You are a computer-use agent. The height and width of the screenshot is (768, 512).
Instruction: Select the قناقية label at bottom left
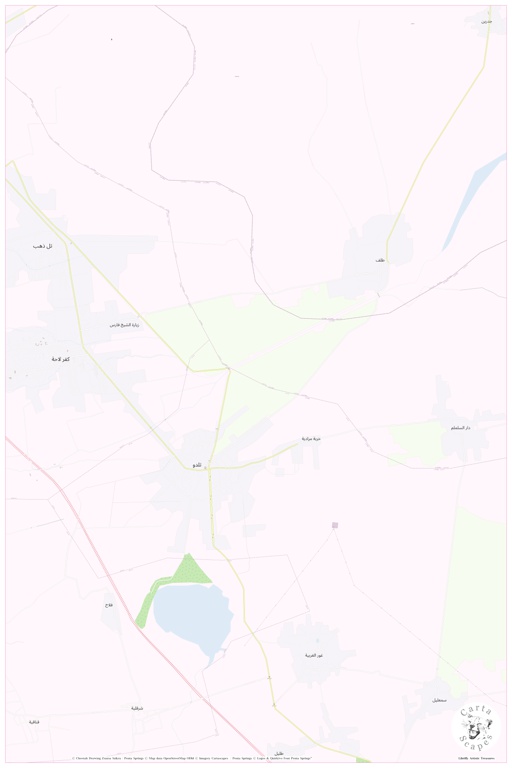[33, 722]
